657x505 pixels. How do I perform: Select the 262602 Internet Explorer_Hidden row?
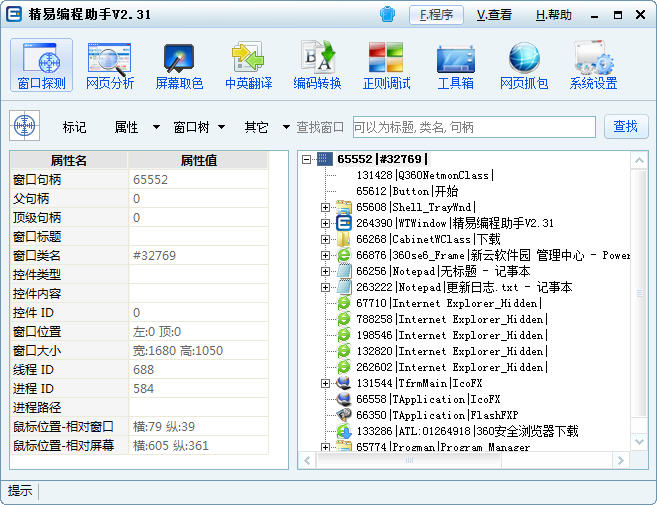pyautogui.click(x=452, y=367)
